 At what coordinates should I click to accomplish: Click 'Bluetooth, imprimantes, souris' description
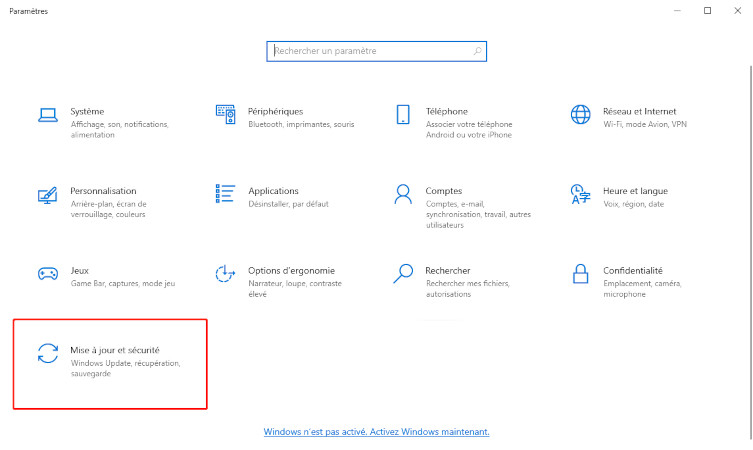click(301, 124)
